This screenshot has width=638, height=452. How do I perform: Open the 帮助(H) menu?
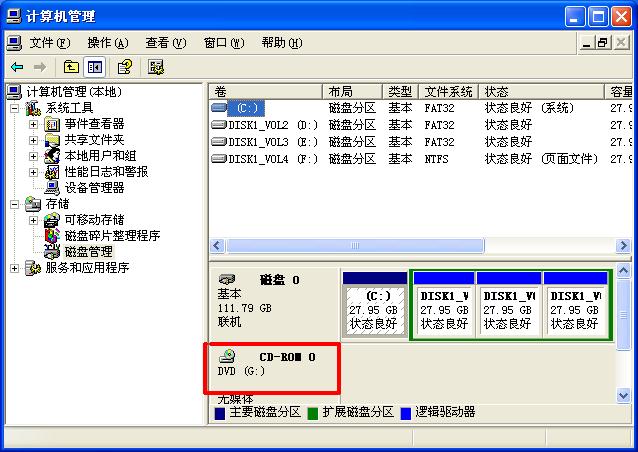point(282,43)
